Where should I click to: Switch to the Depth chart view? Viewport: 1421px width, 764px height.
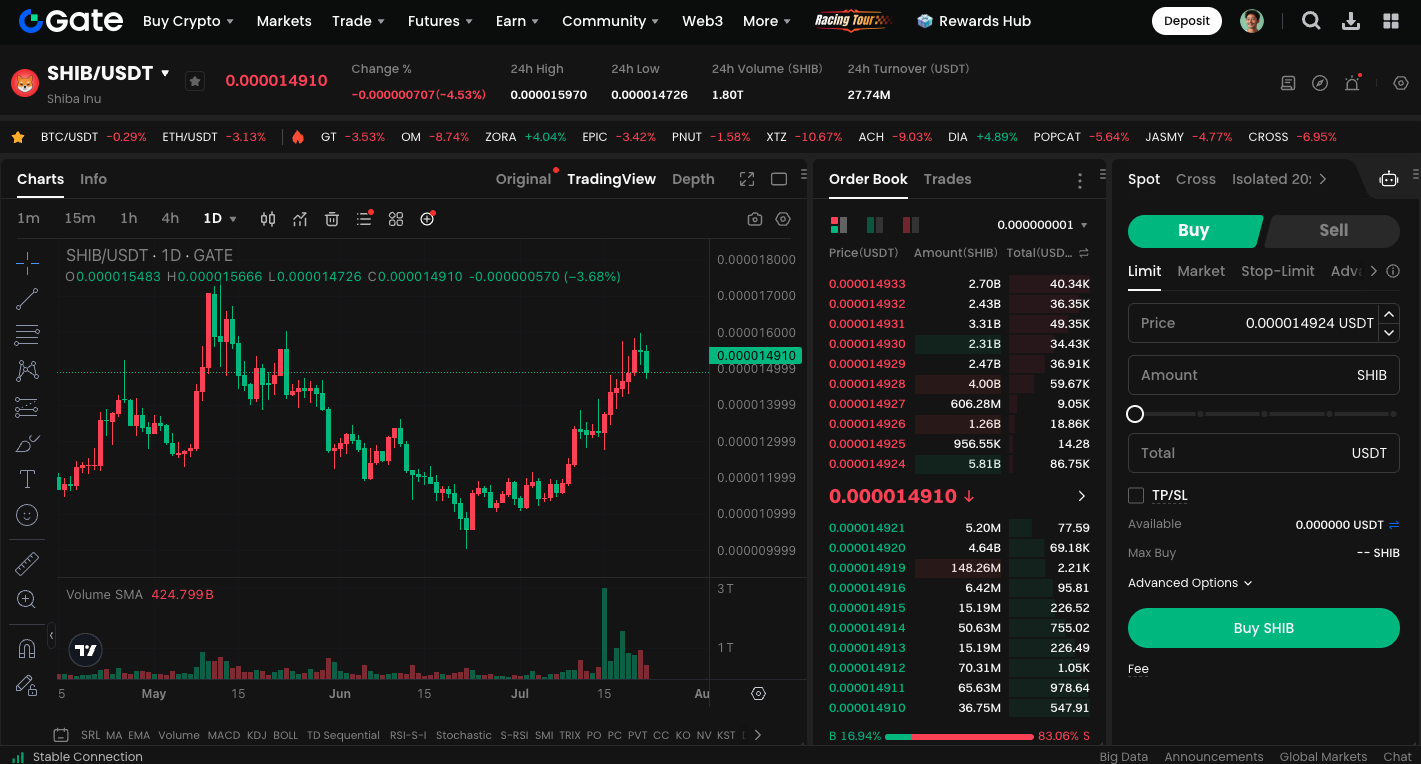tap(693, 179)
